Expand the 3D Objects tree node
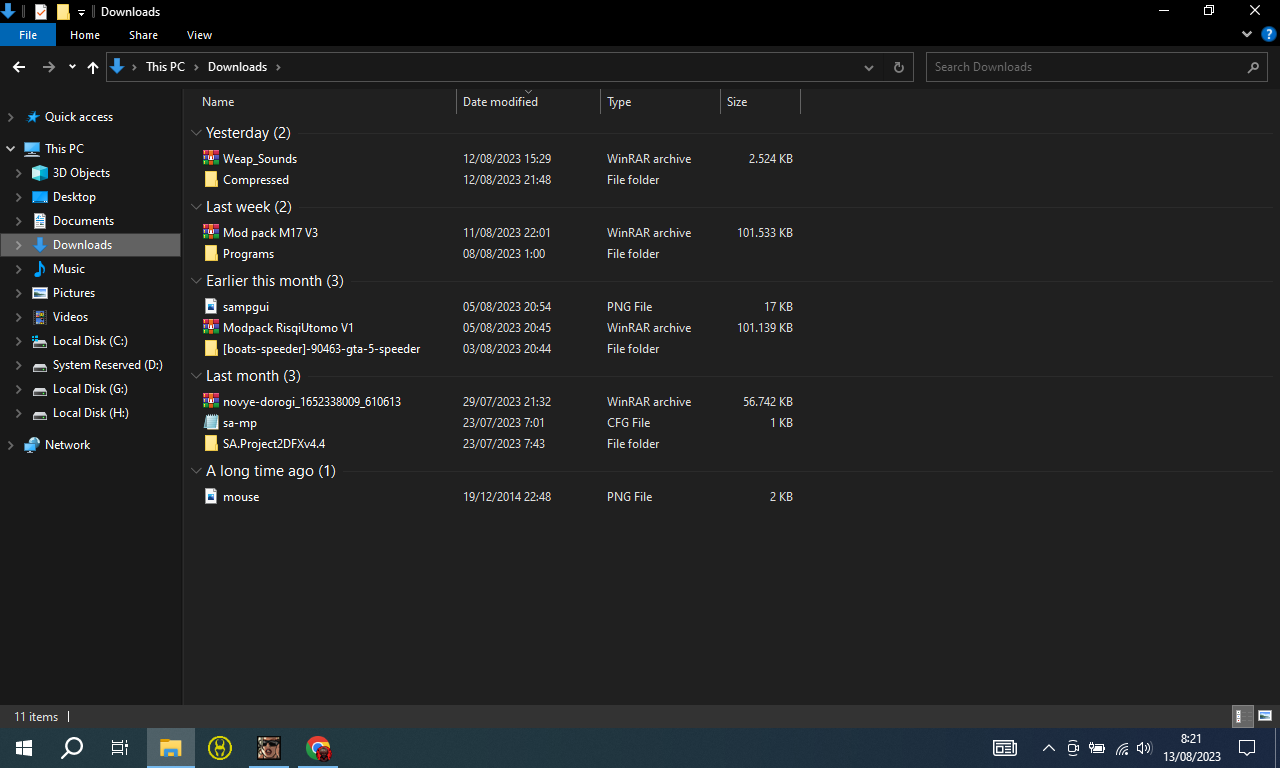This screenshot has height=768, width=1280. (x=18, y=173)
